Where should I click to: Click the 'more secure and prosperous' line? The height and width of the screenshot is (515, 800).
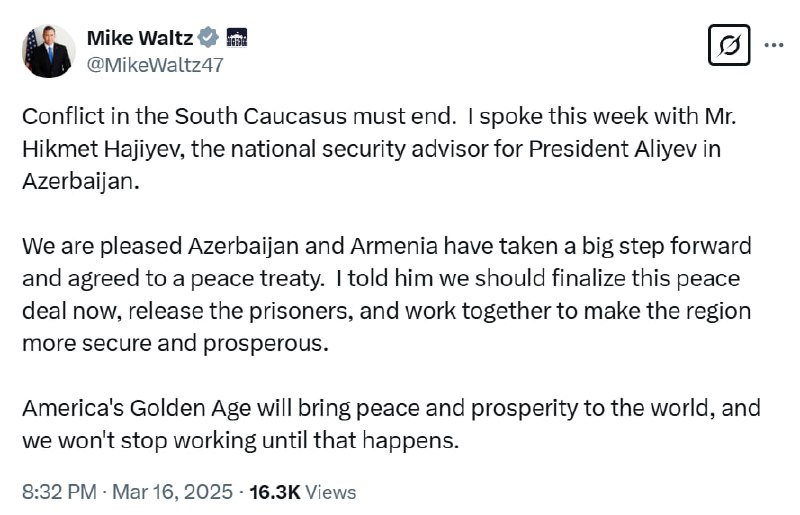175,343
